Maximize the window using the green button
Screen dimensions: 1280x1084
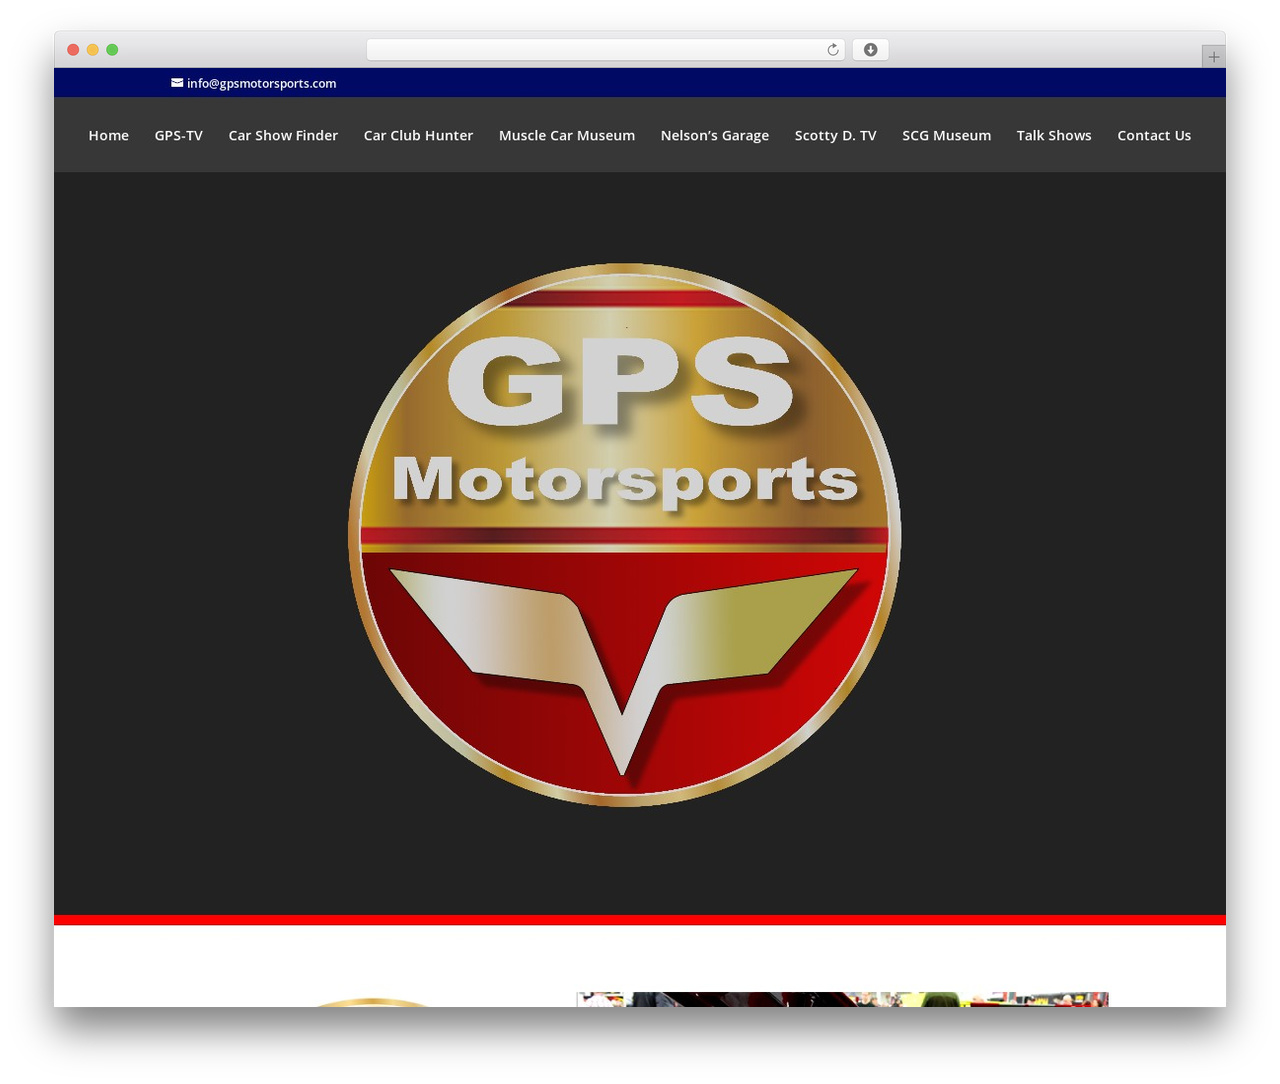[112, 50]
